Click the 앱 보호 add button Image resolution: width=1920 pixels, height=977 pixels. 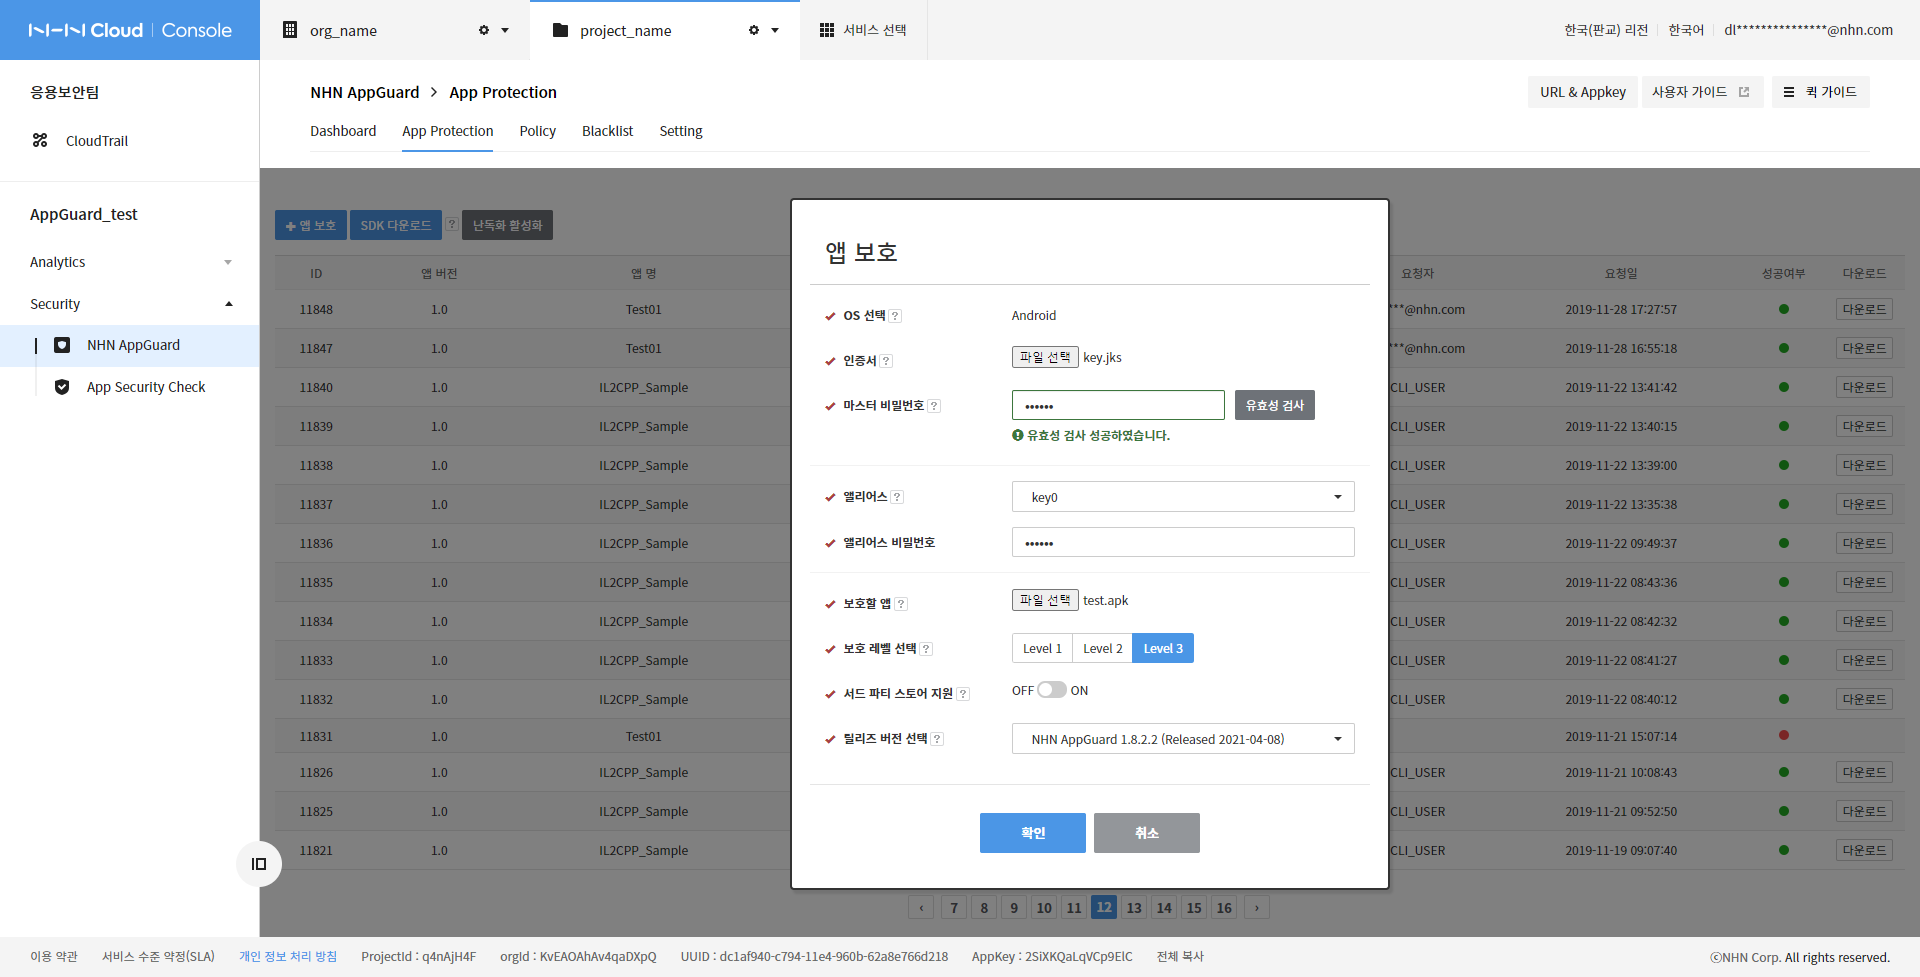[x=311, y=225]
